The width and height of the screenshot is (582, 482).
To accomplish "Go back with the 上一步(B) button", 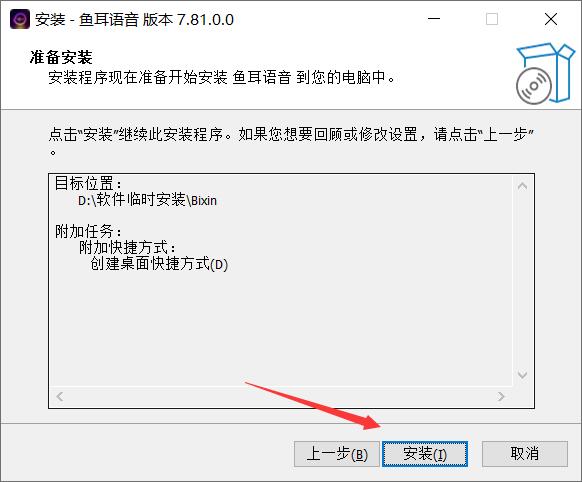I will point(337,453).
